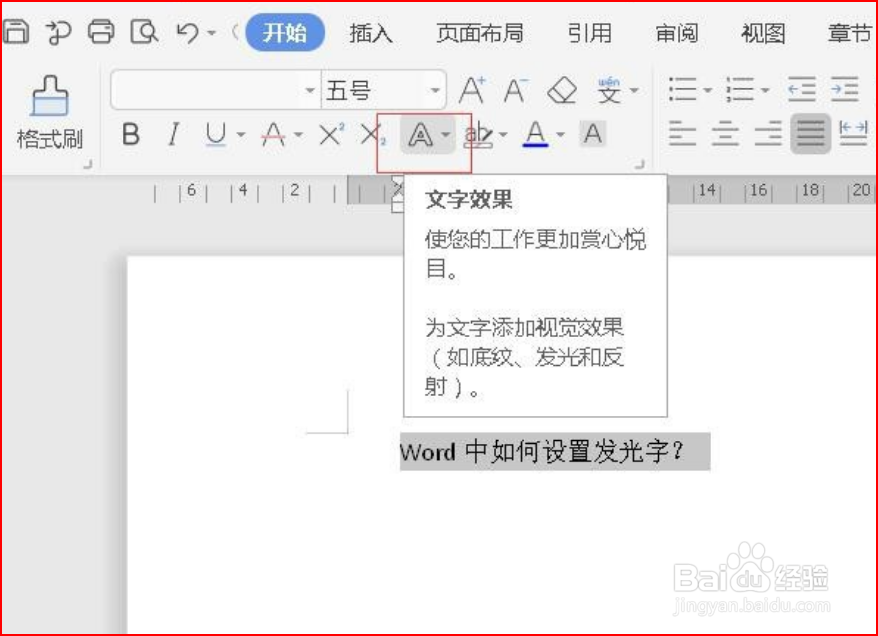The image size is (878, 636).
Task: Click the increase indent icon
Action: point(844,90)
